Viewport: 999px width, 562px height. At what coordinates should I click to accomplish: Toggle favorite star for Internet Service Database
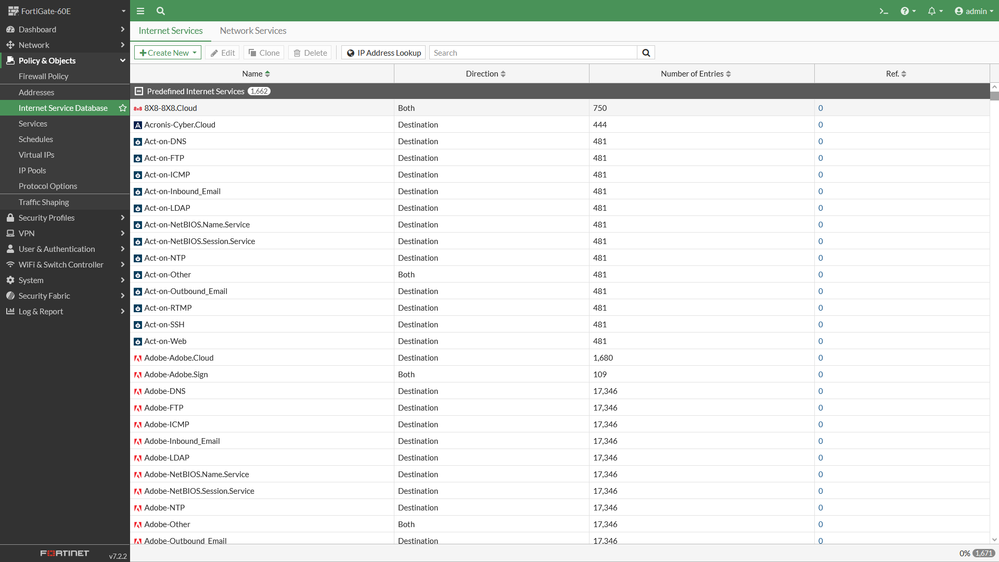click(x=122, y=108)
